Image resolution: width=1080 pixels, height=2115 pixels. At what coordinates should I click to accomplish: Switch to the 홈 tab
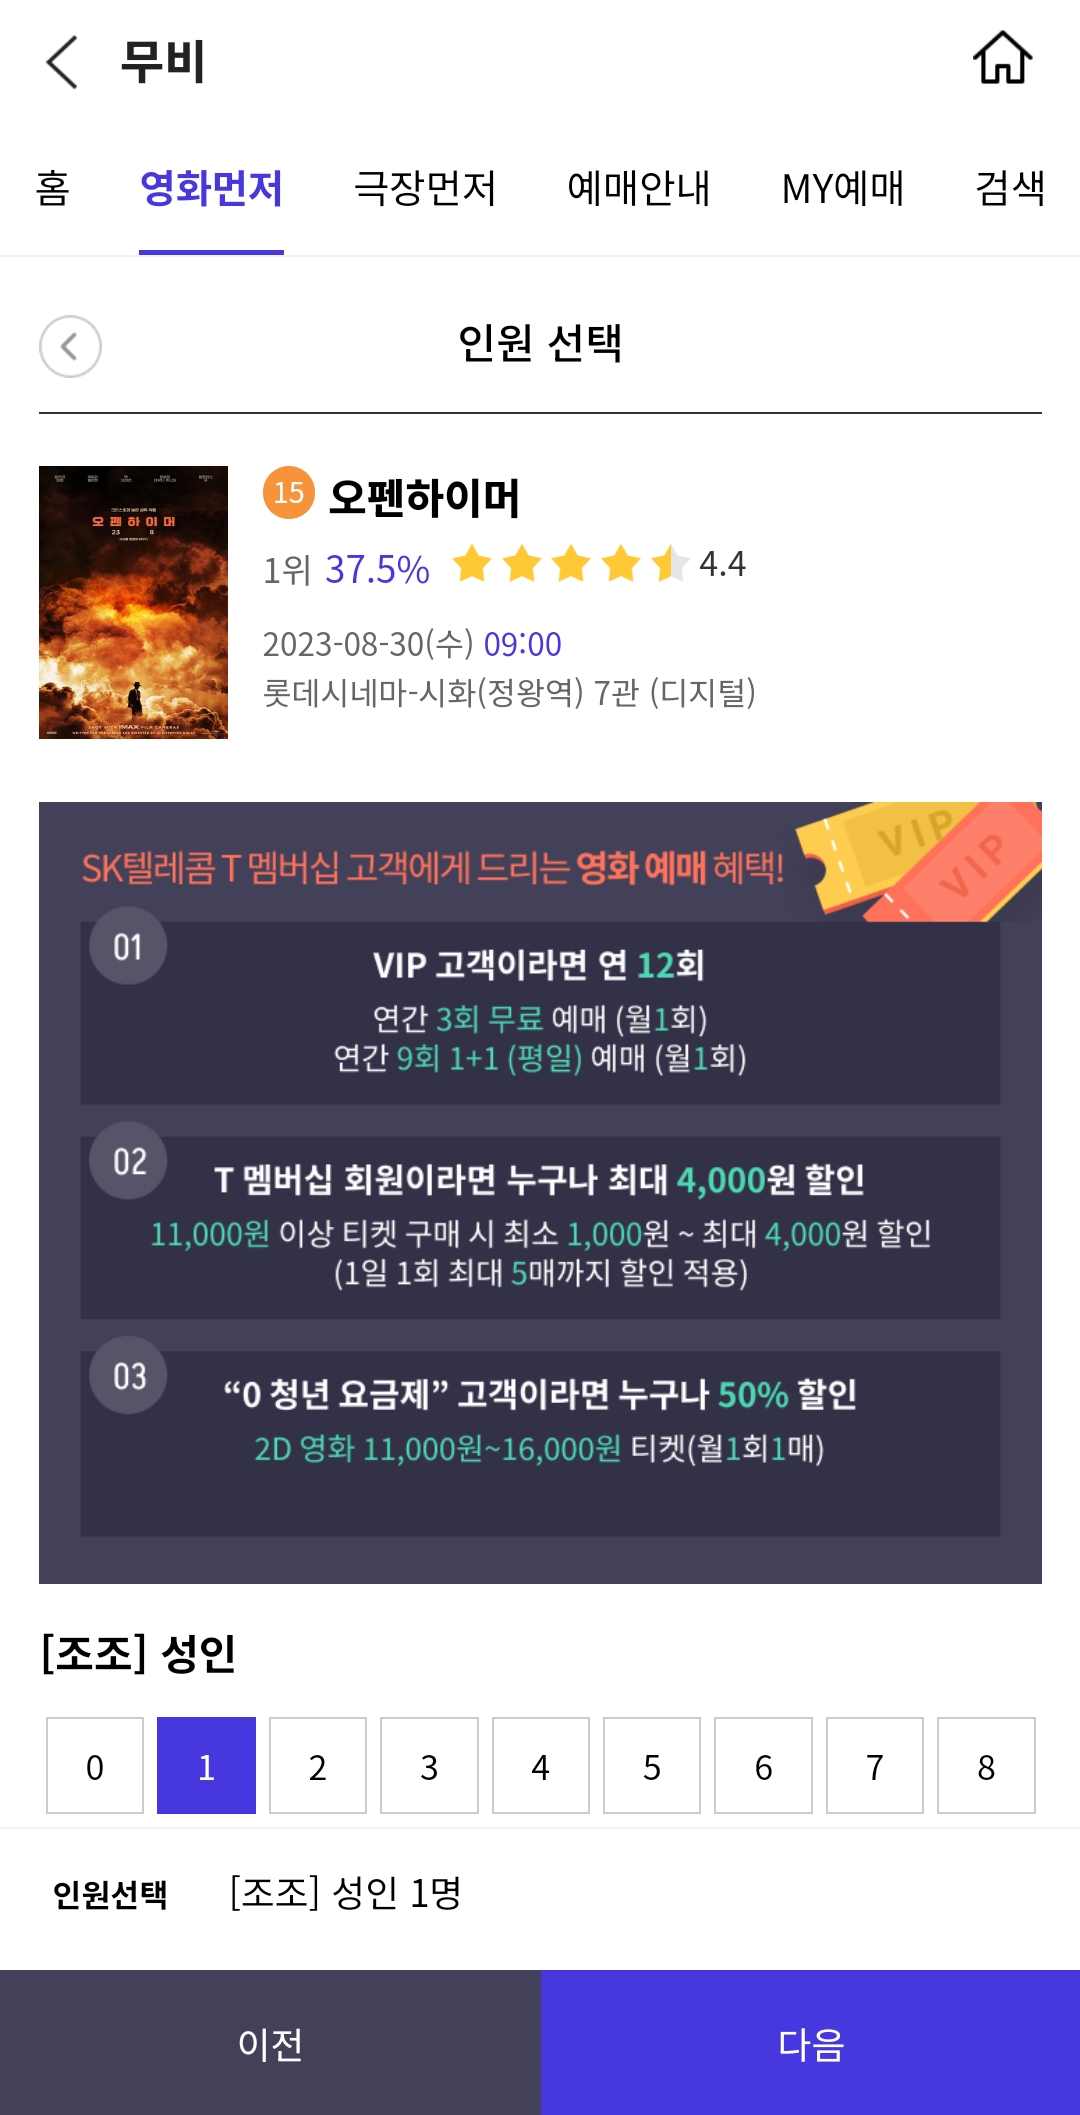(53, 188)
